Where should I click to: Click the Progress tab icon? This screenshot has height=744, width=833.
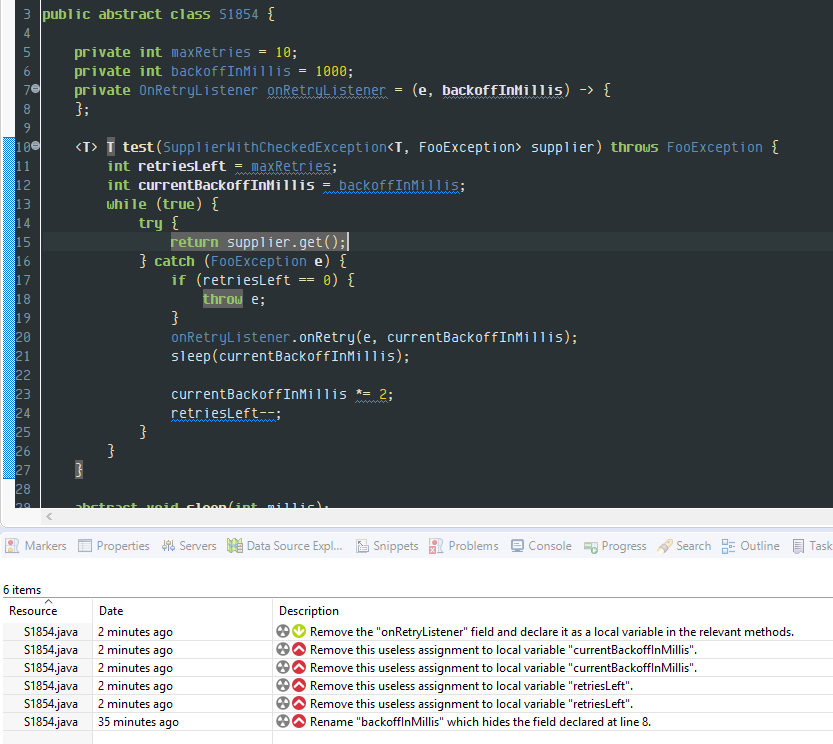click(590, 547)
